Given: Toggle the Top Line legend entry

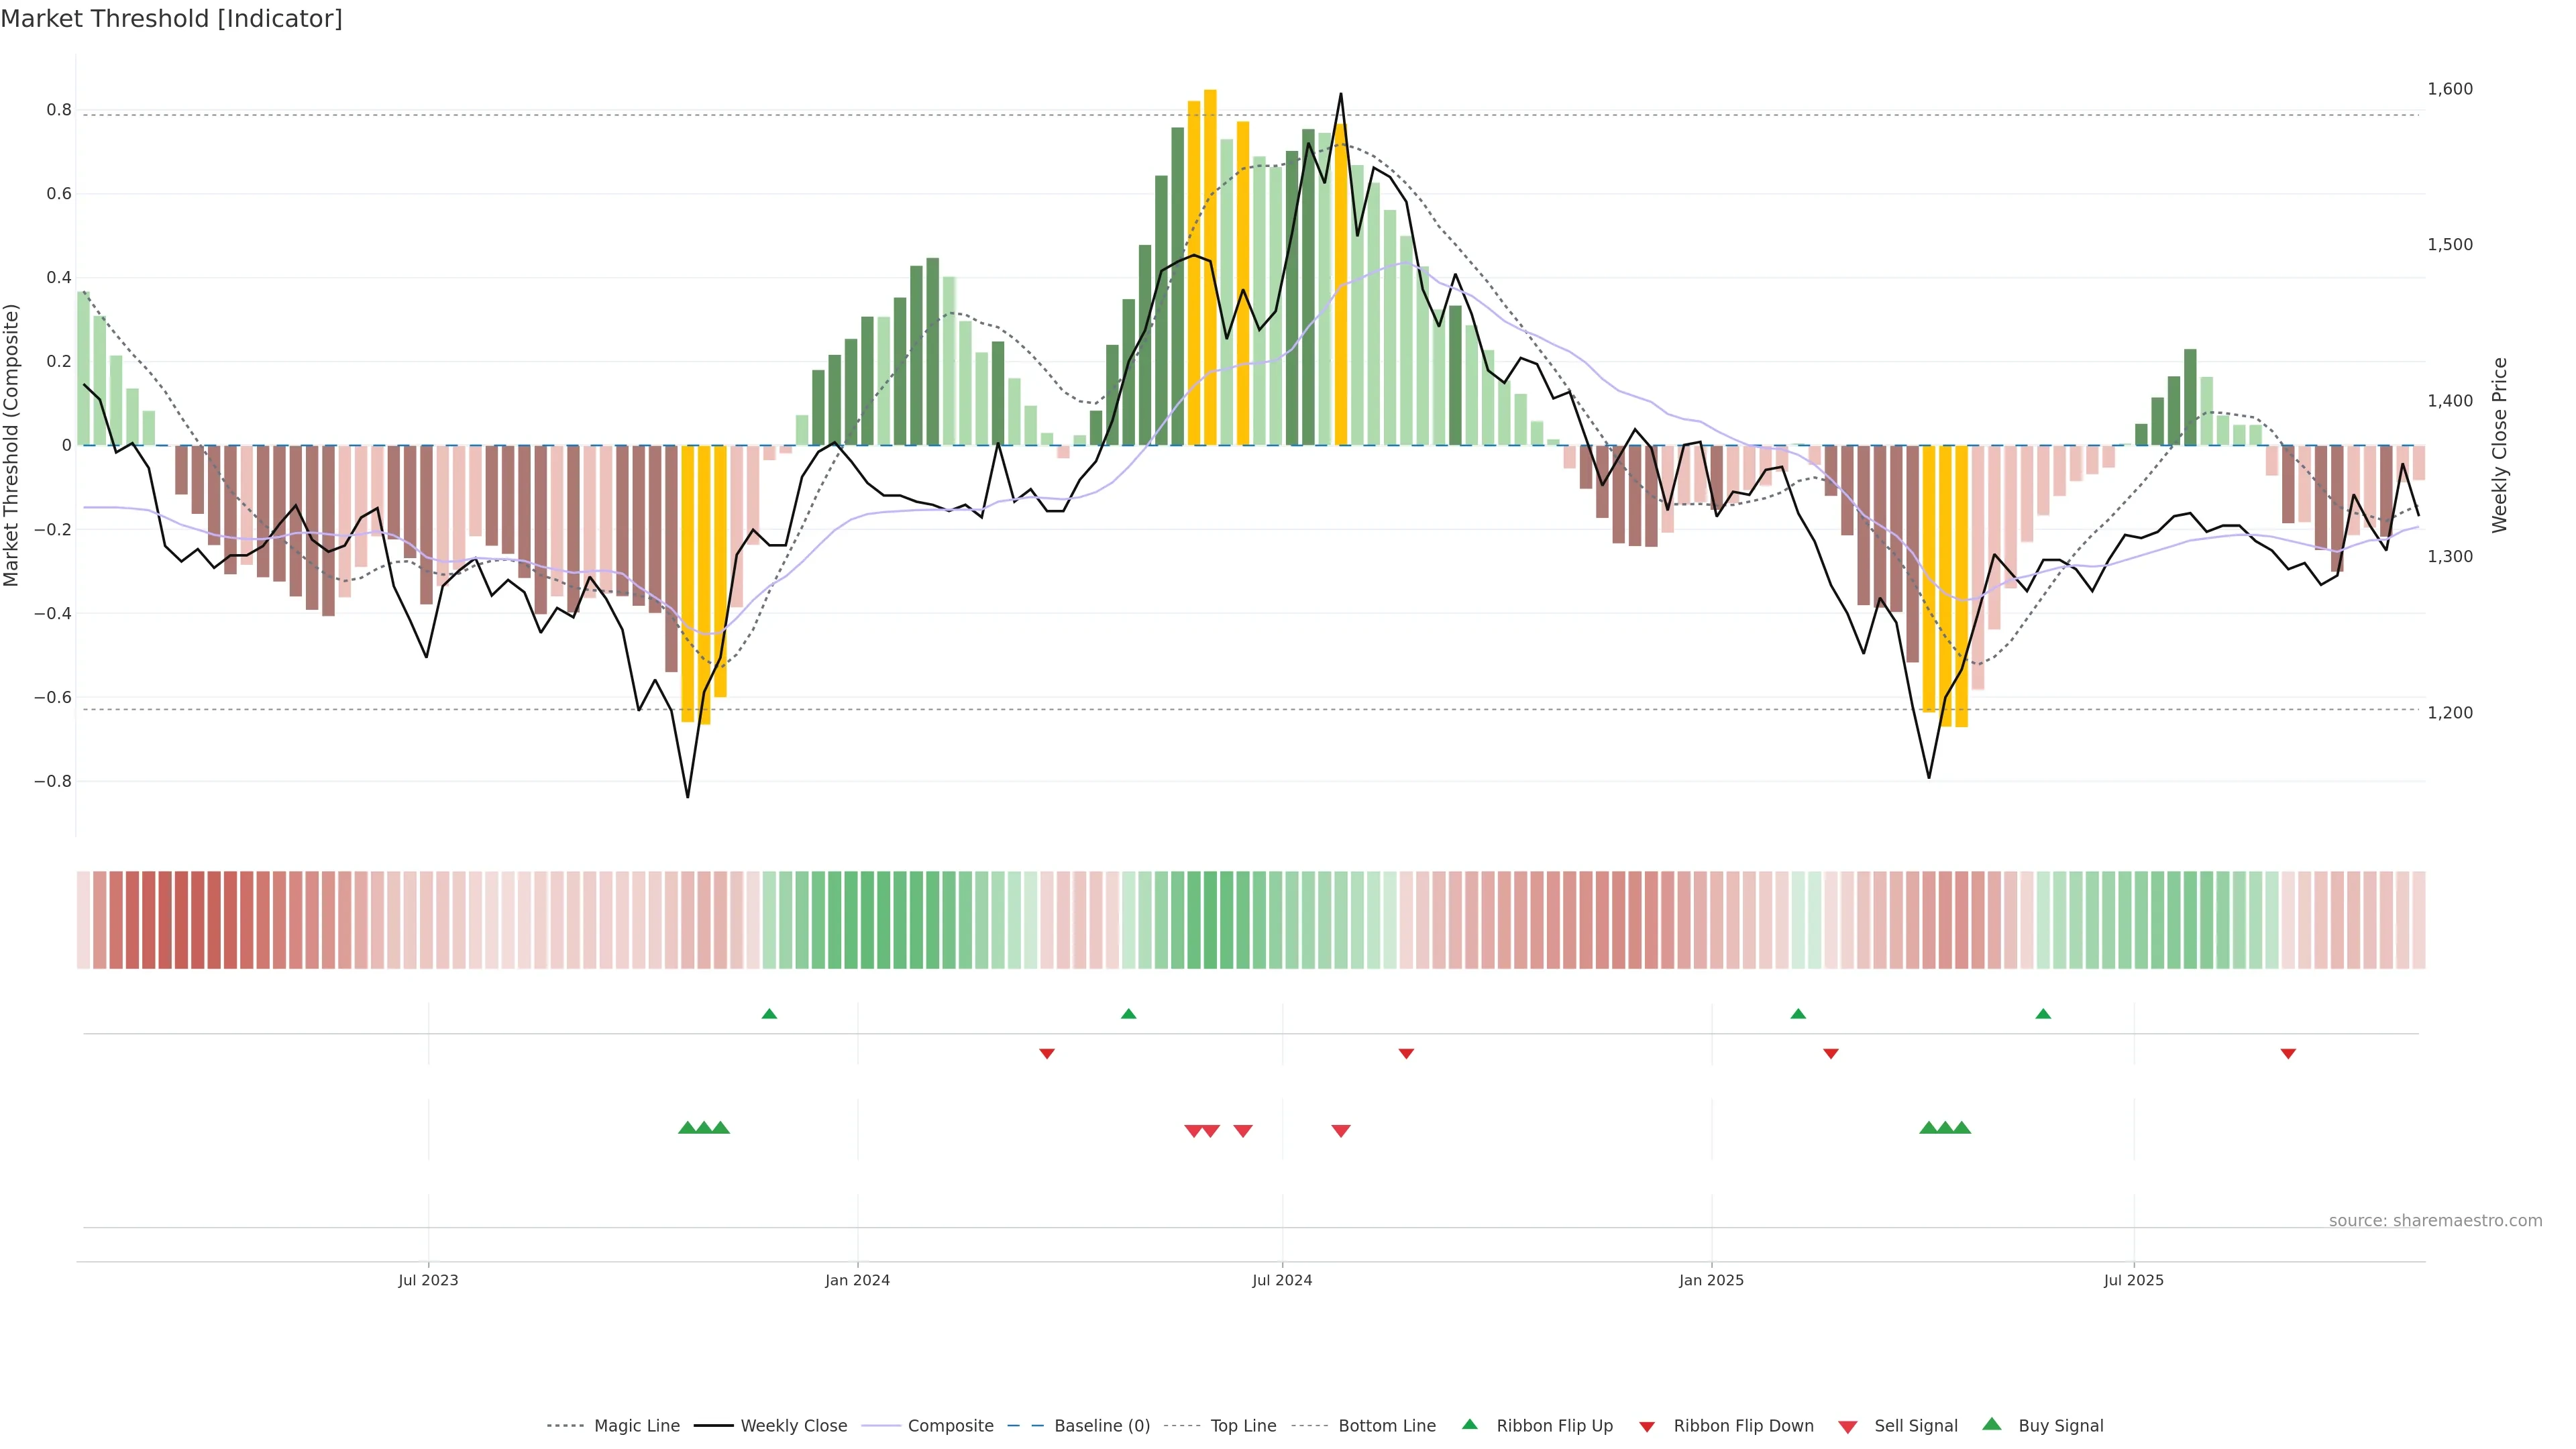Looking at the screenshot, I should click(x=1243, y=1426).
